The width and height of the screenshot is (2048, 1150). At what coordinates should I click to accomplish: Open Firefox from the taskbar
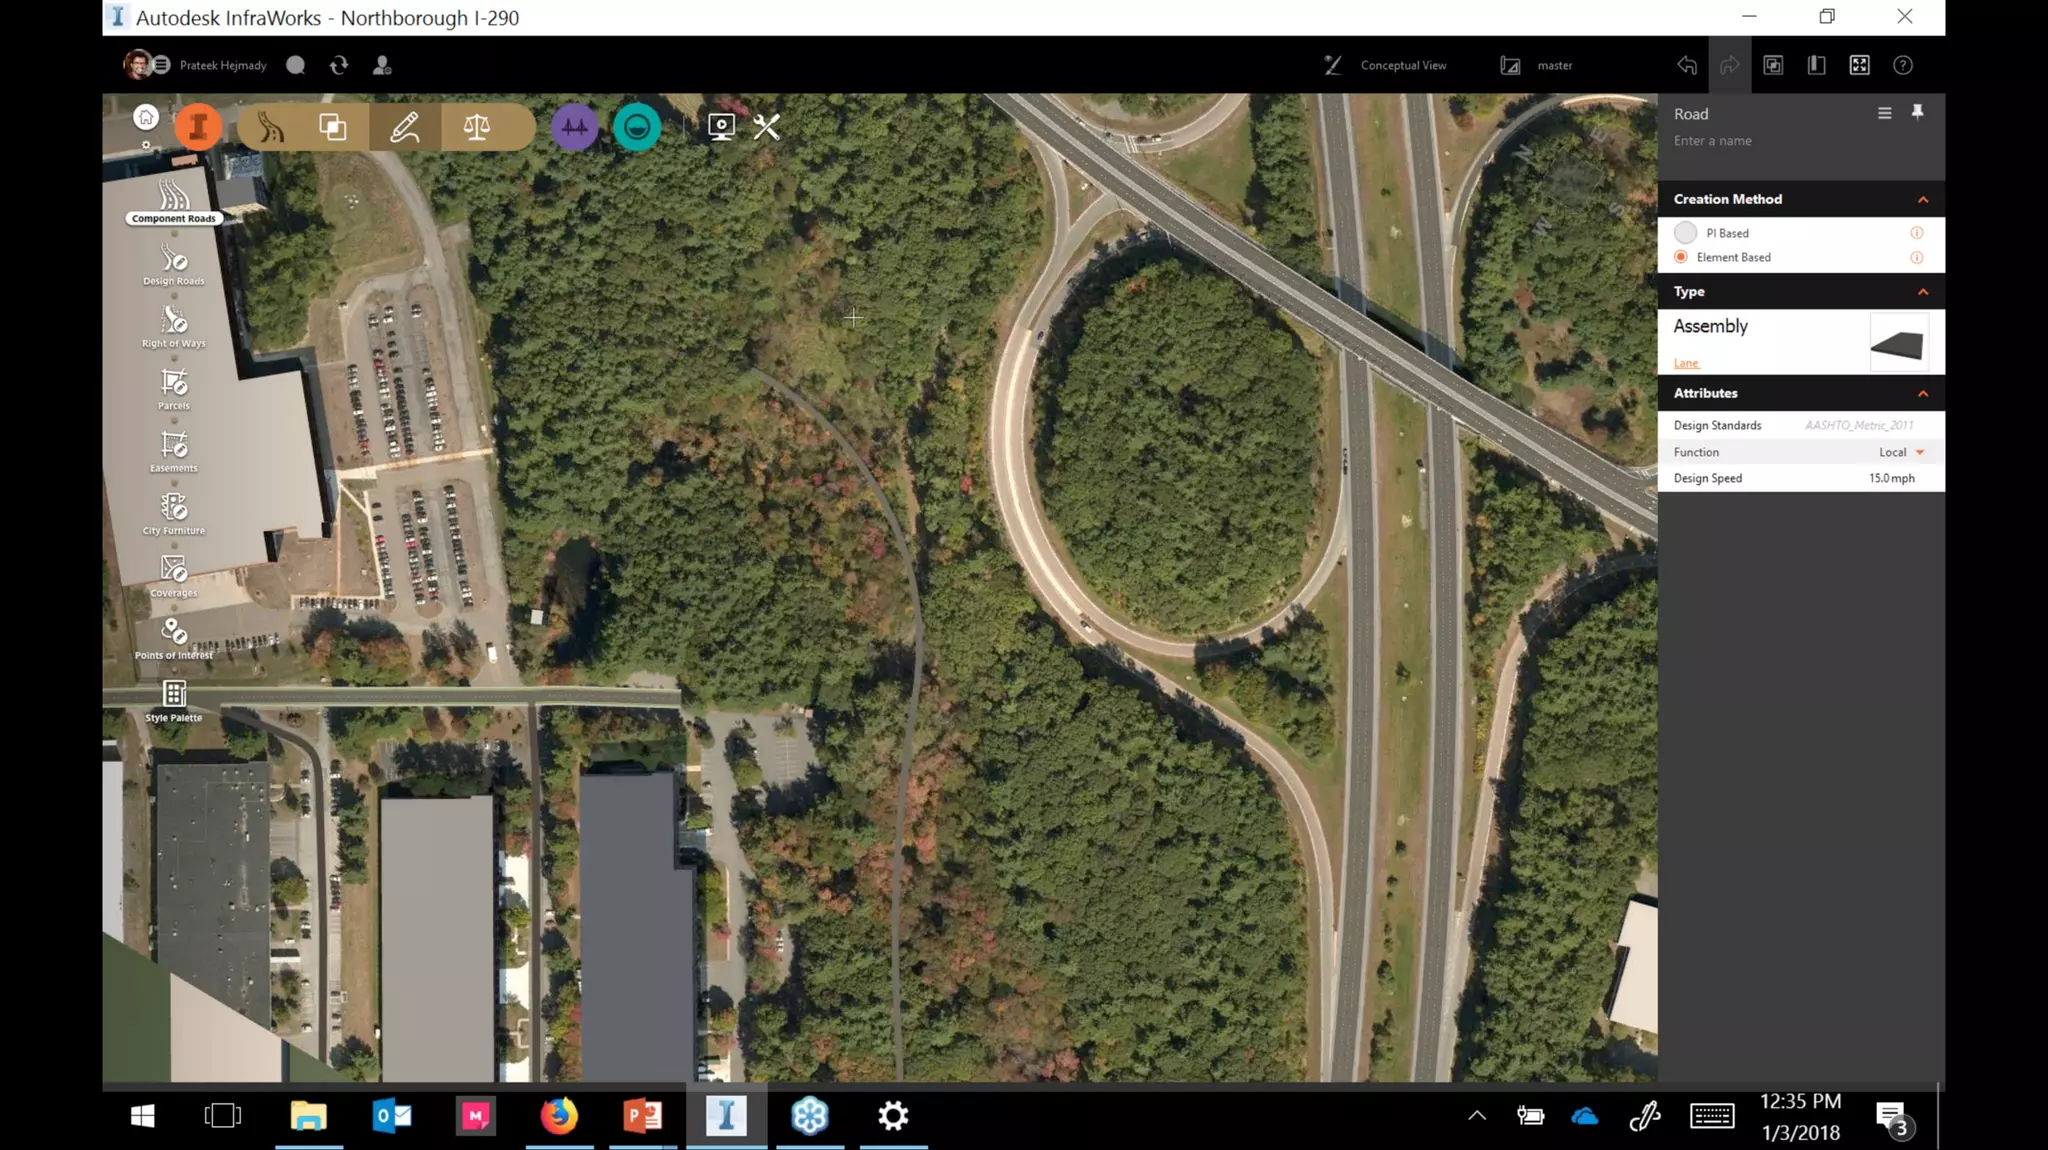click(x=559, y=1116)
